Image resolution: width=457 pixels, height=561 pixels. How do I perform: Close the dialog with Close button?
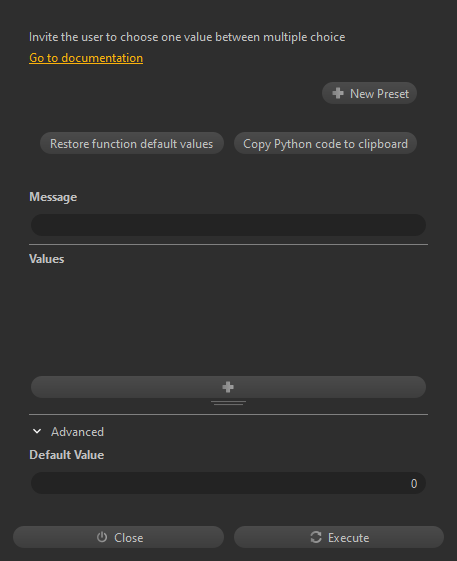[118, 537]
